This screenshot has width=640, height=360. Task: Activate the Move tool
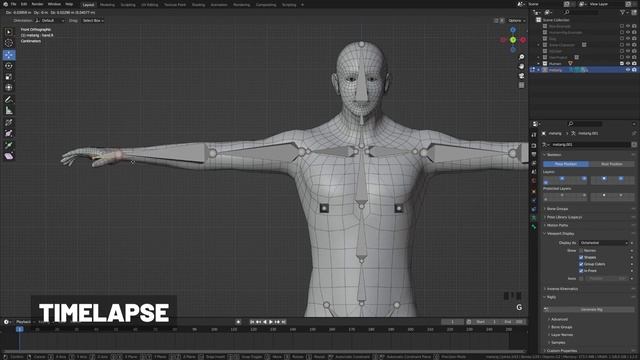(x=9, y=55)
